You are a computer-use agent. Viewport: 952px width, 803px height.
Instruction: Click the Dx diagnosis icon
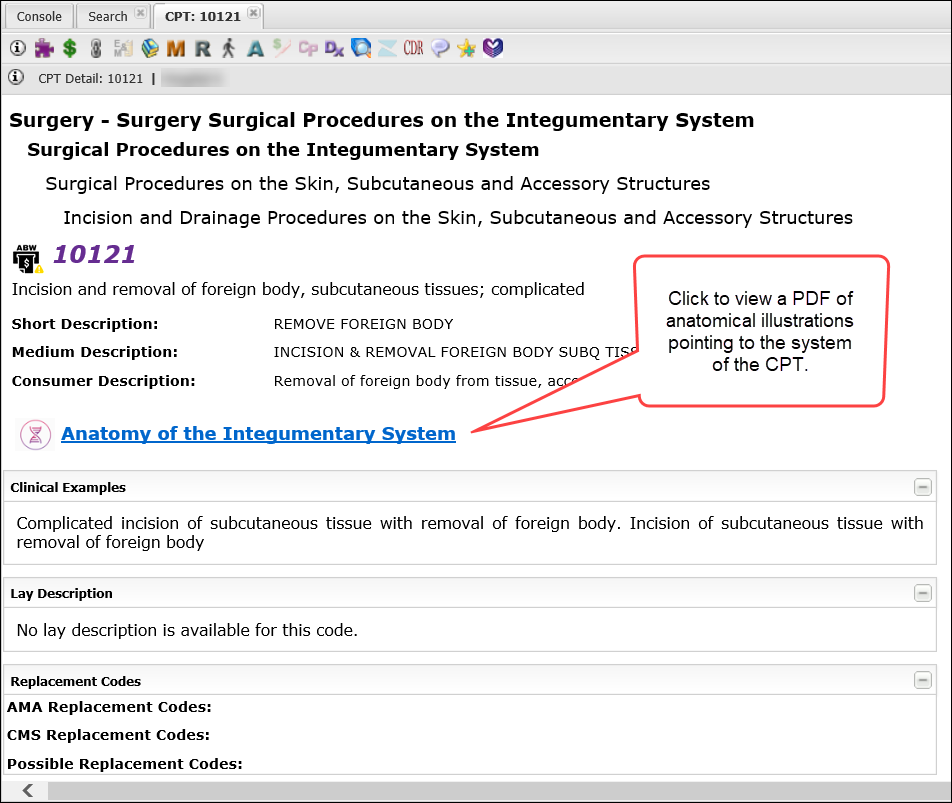tap(334, 47)
